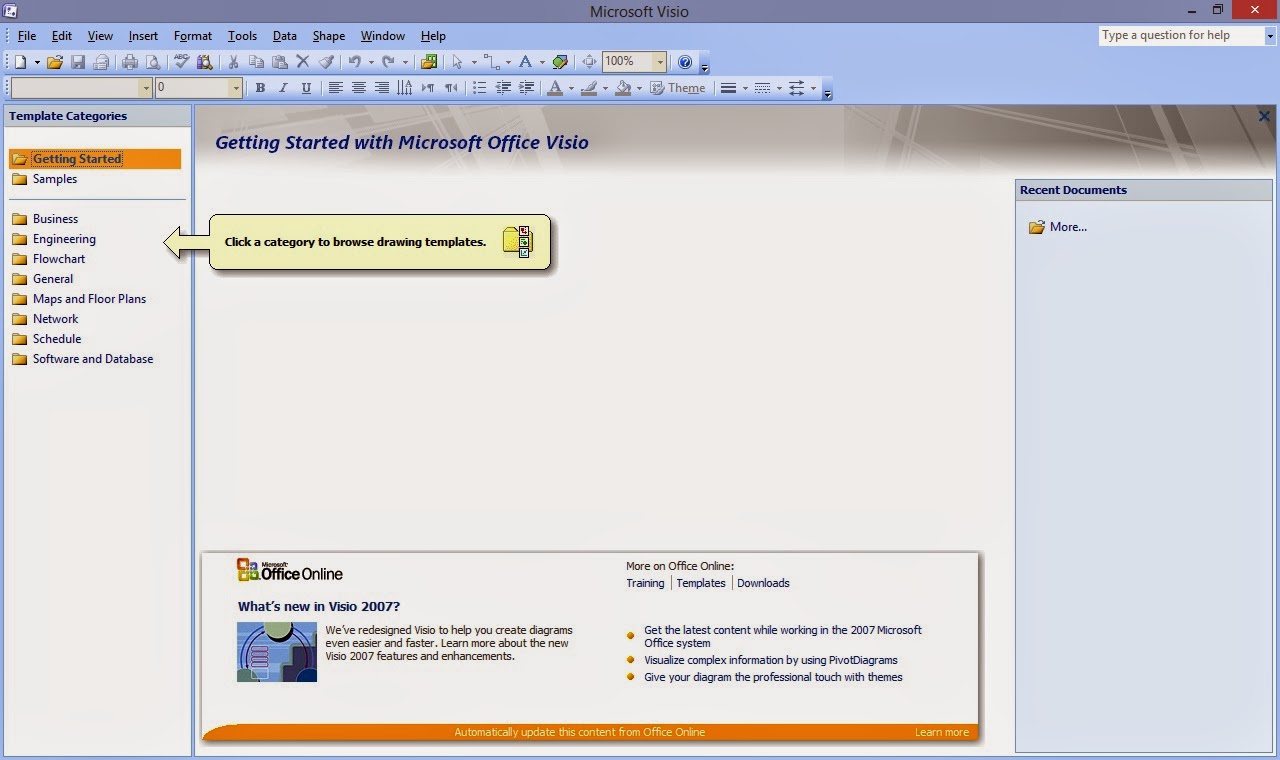Select the Pointer tool icon
Viewport: 1280px width, 760px height.
(x=458, y=62)
